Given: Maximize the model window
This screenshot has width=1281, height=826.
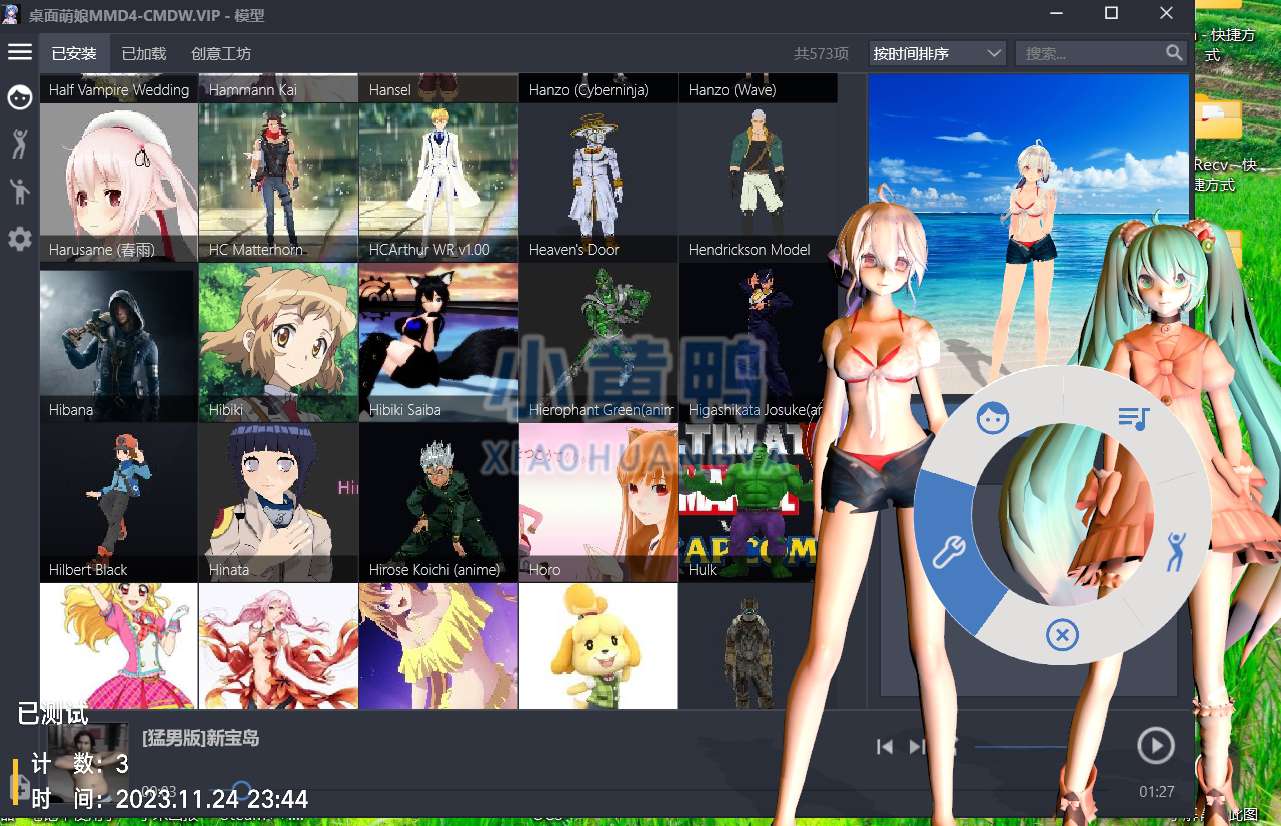Looking at the screenshot, I should pyautogui.click(x=1111, y=13).
